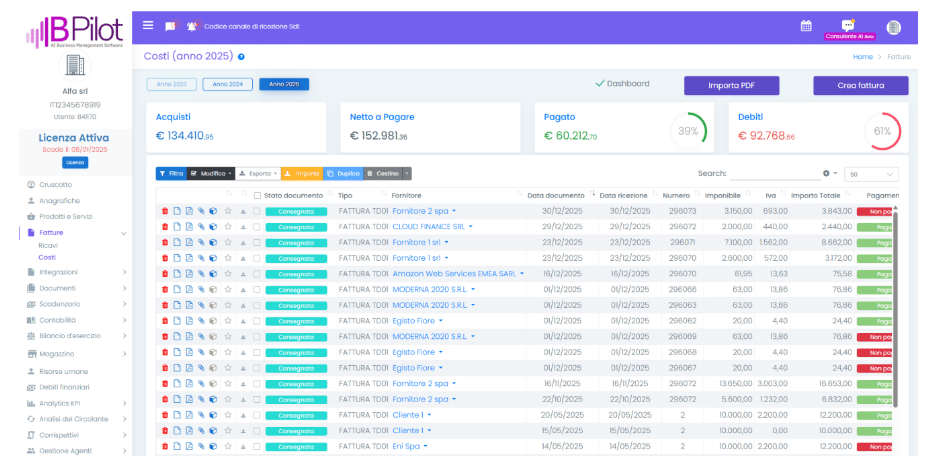Select the checkbox for CLOUD FINANCE SRL row
The width and height of the screenshot is (931, 467).
[x=256, y=227]
